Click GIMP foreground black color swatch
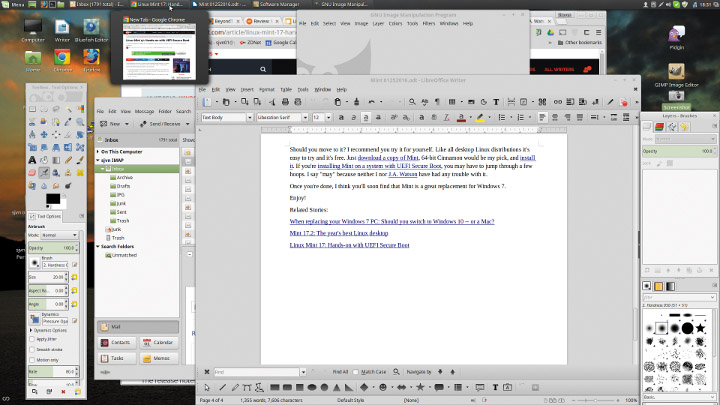Screen dimensions: 720x405 coord(52,198)
